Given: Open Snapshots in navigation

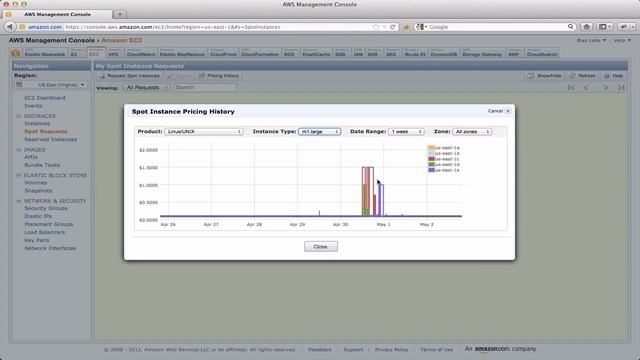Looking at the screenshot, I should pyautogui.click(x=38, y=191).
